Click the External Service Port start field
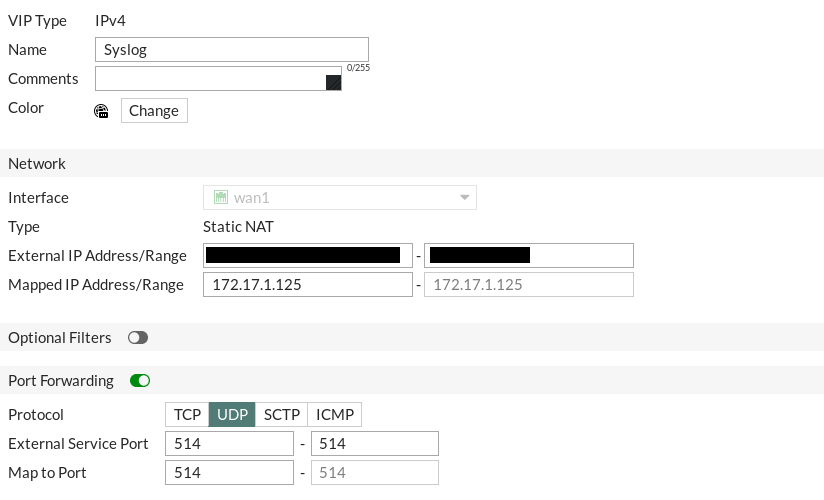 230,444
